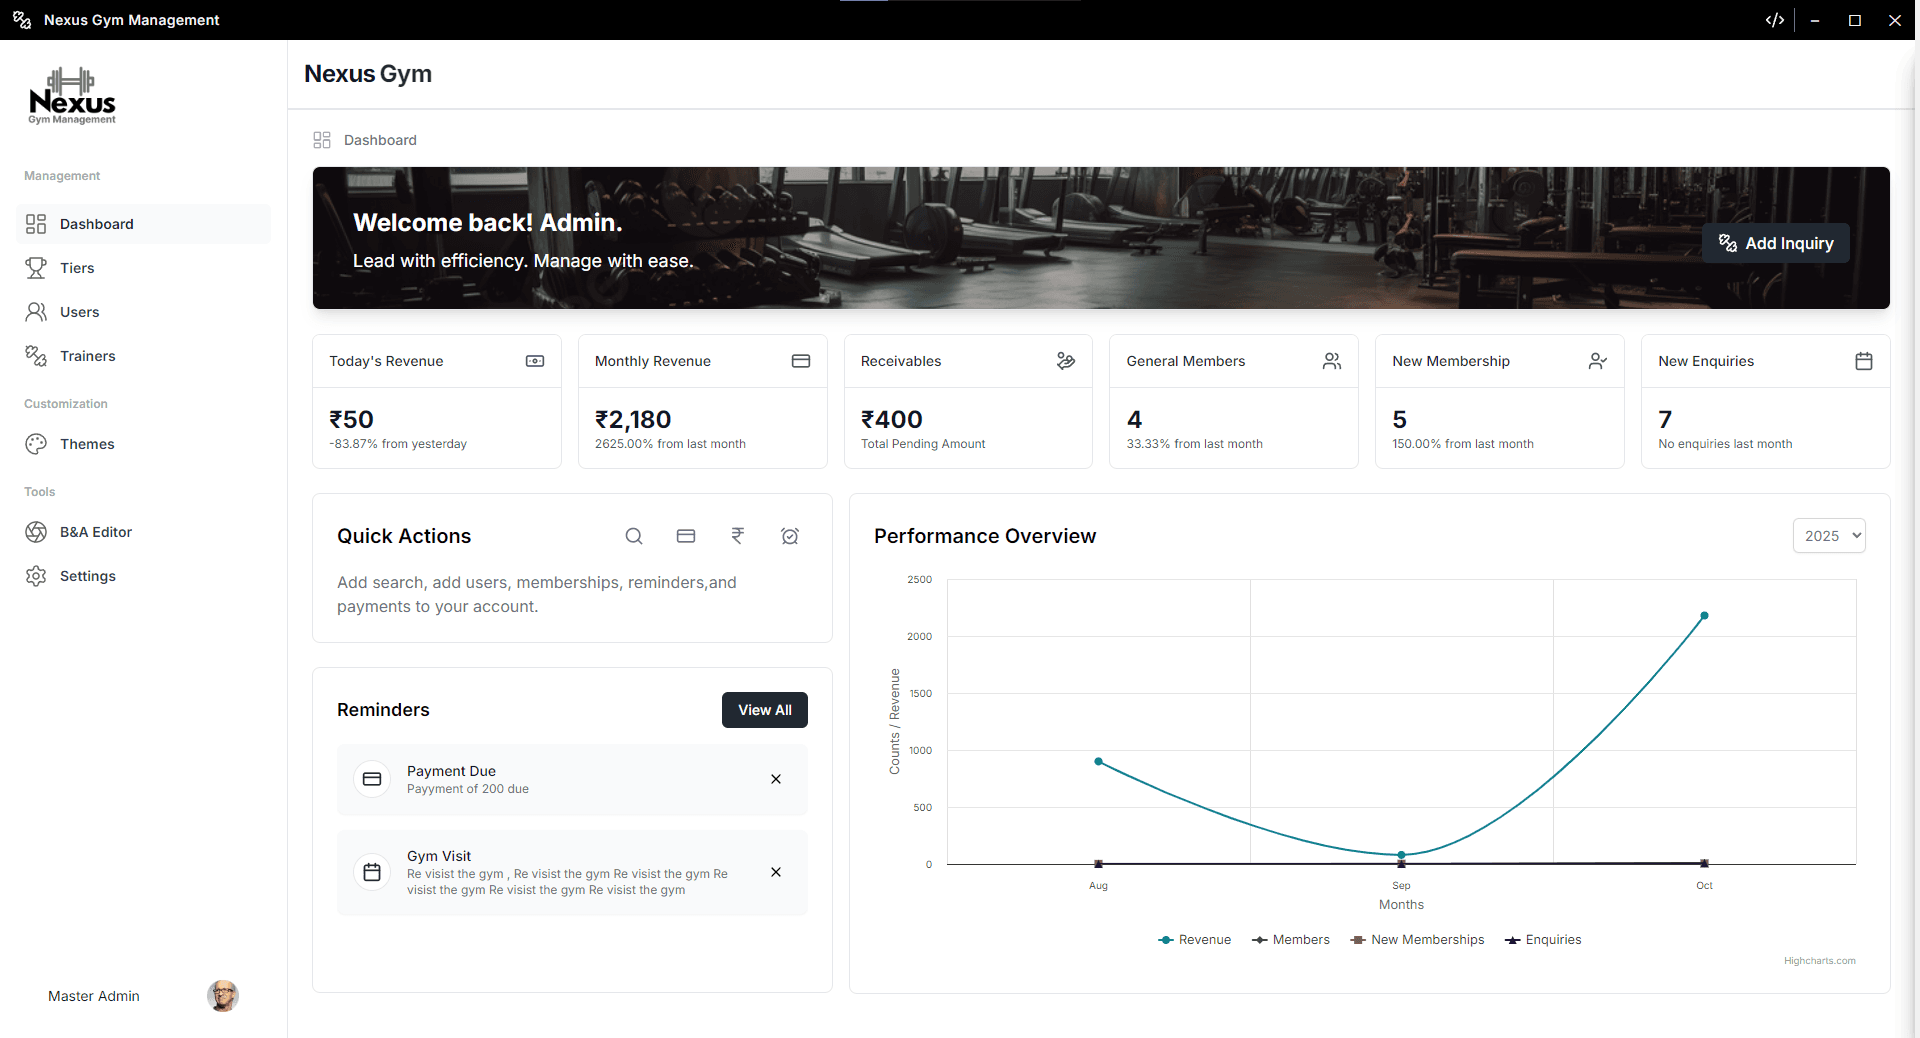This screenshot has height=1038, width=1920.
Task: Click the Today's Revenue cash icon
Action: [535, 361]
